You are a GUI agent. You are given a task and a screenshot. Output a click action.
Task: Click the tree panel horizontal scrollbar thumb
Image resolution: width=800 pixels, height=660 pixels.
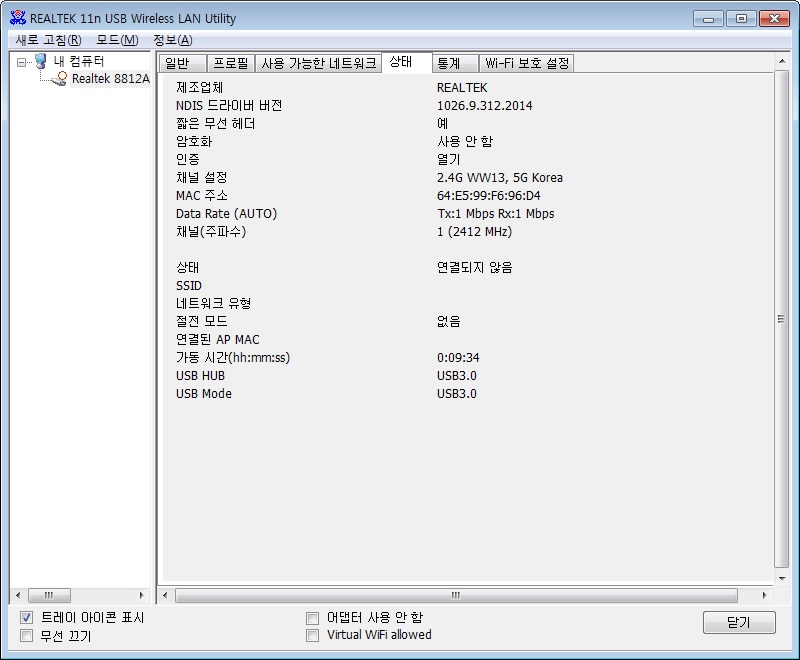coord(49,595)
